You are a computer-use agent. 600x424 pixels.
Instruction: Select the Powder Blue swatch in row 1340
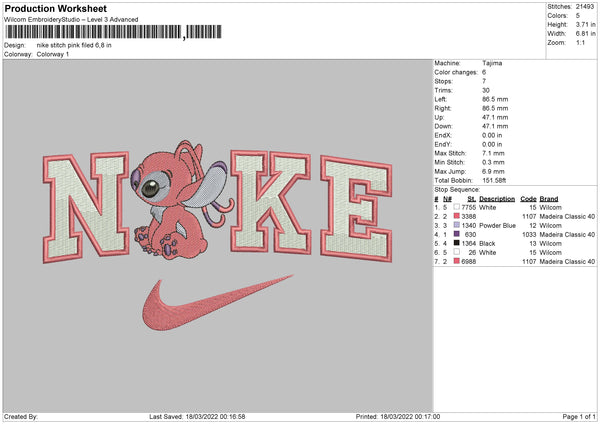(x=457, y=225)
